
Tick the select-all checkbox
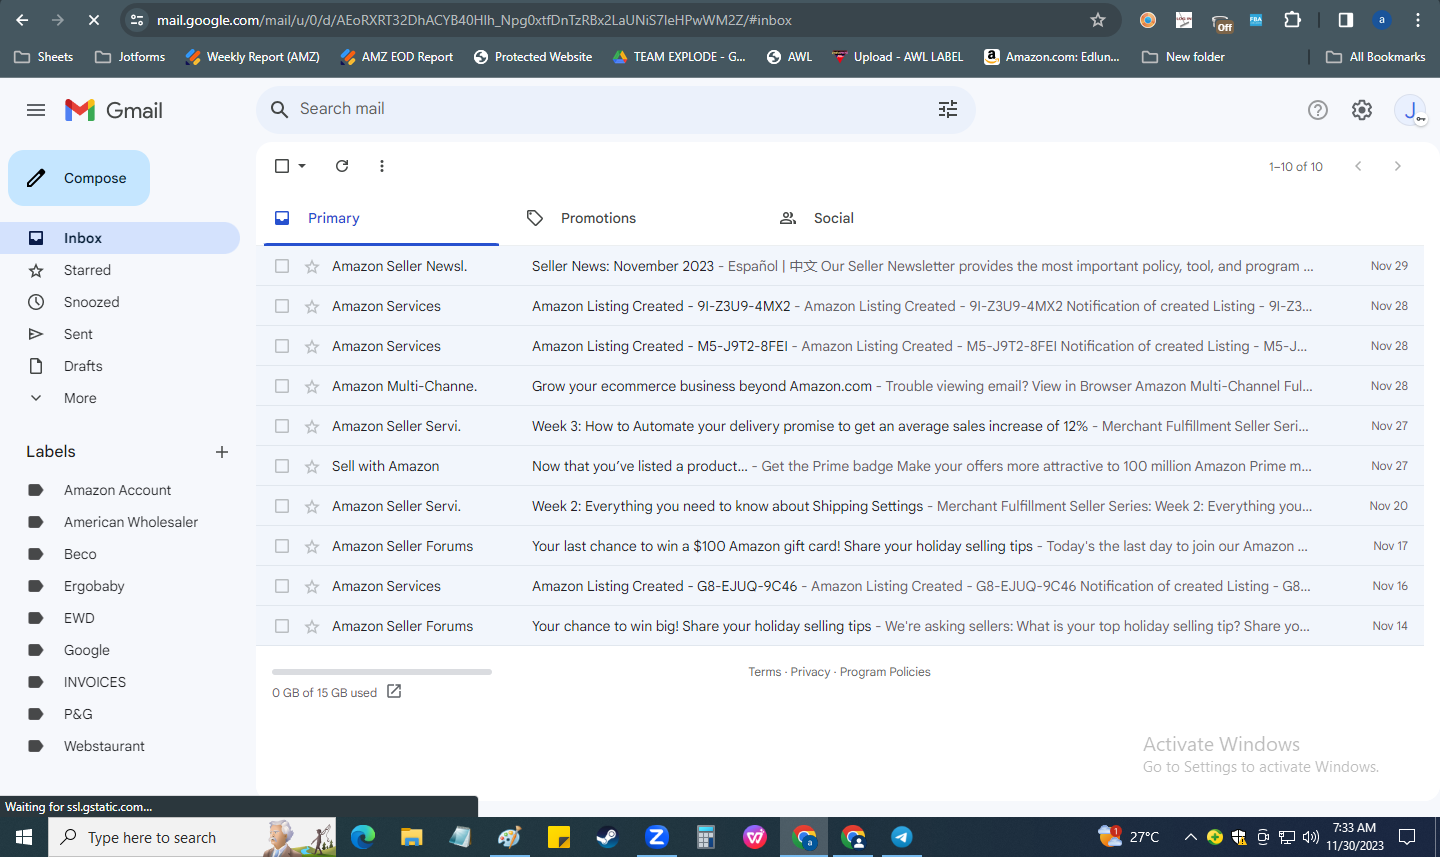[282, 166]
